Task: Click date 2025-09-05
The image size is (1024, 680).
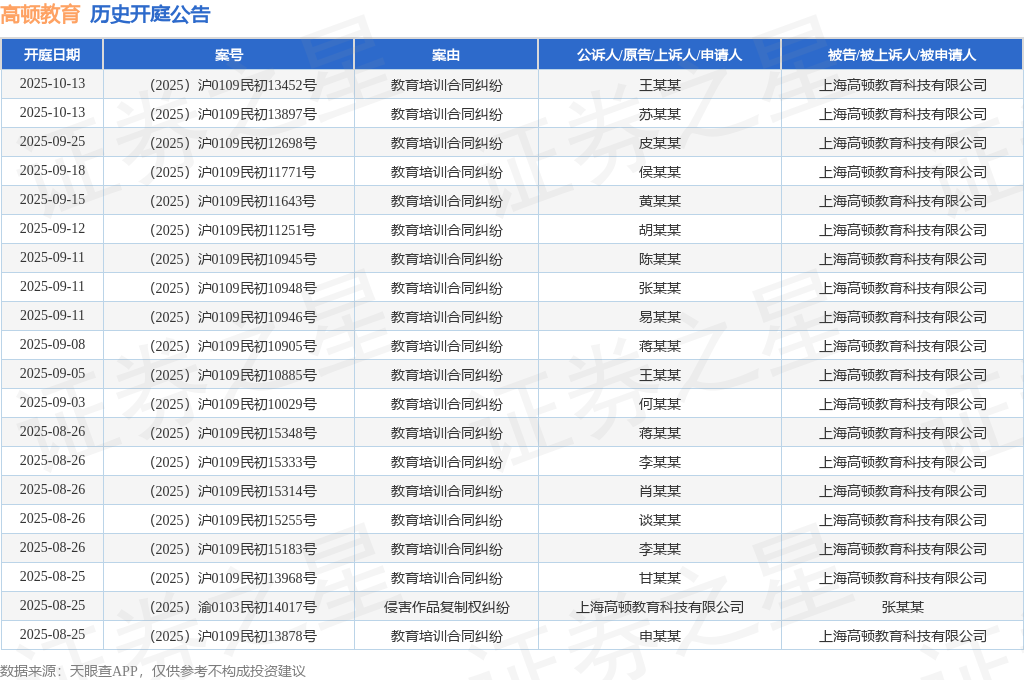Action: 52,374
